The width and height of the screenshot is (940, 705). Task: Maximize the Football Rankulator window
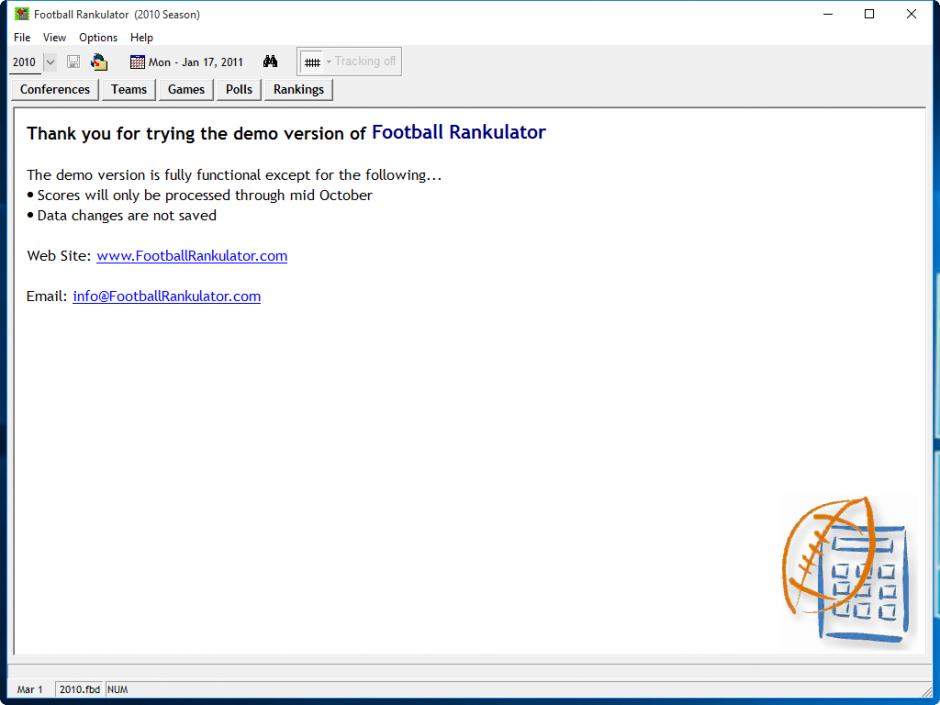click(869, 14)
